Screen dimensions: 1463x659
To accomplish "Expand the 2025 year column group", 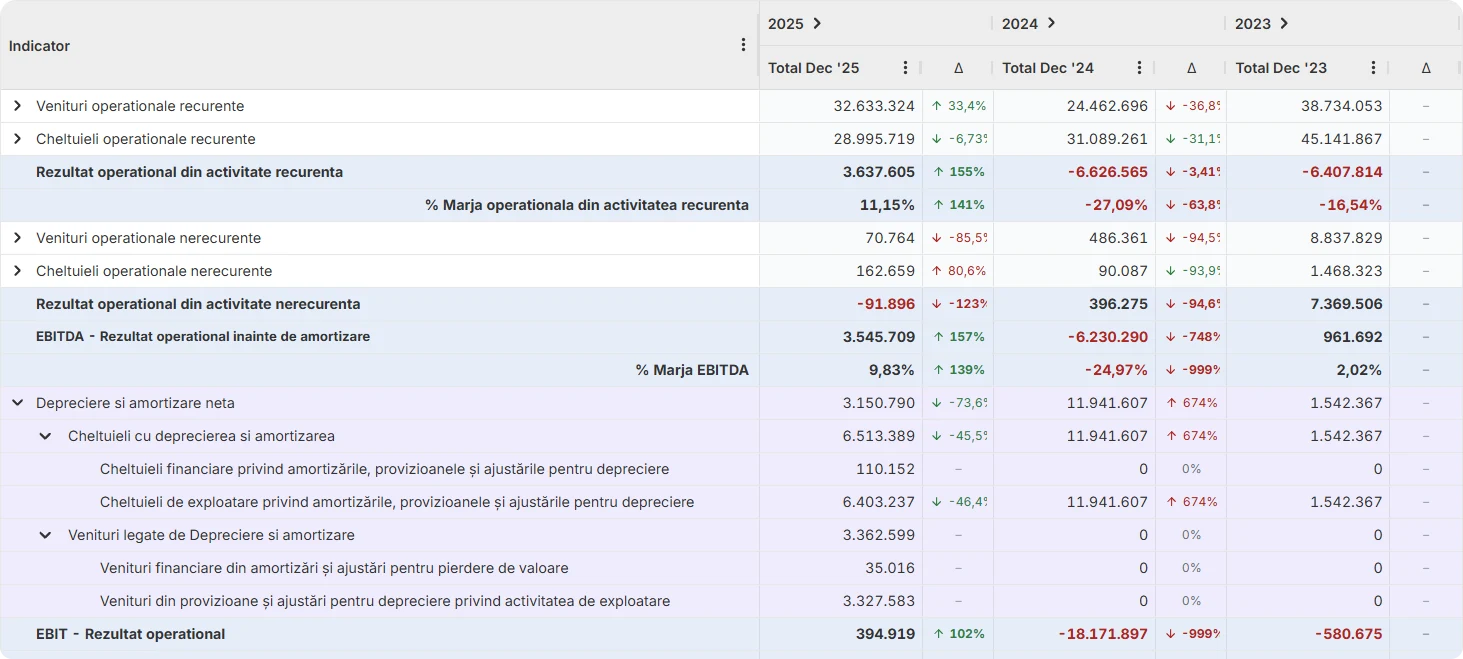I will pyautogui.click(x=817, y=23).
